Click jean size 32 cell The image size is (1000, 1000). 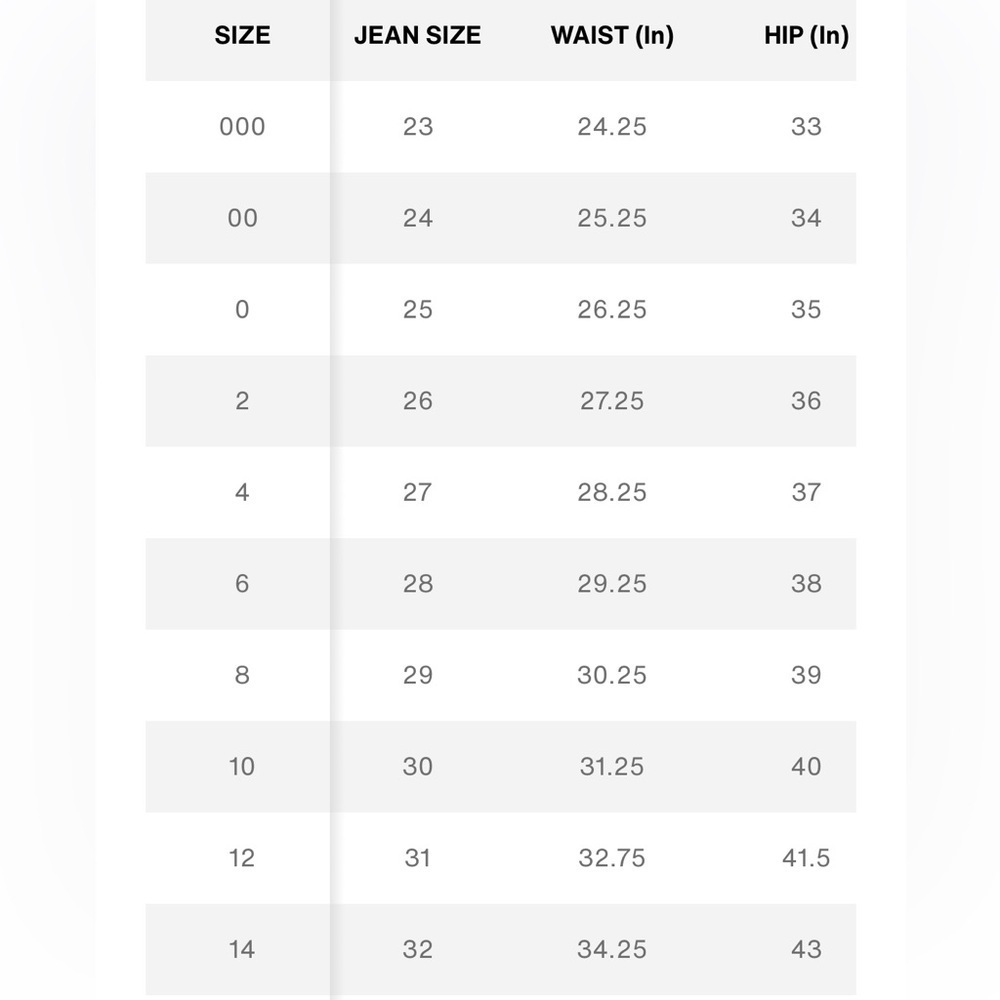tap(417, 949)
